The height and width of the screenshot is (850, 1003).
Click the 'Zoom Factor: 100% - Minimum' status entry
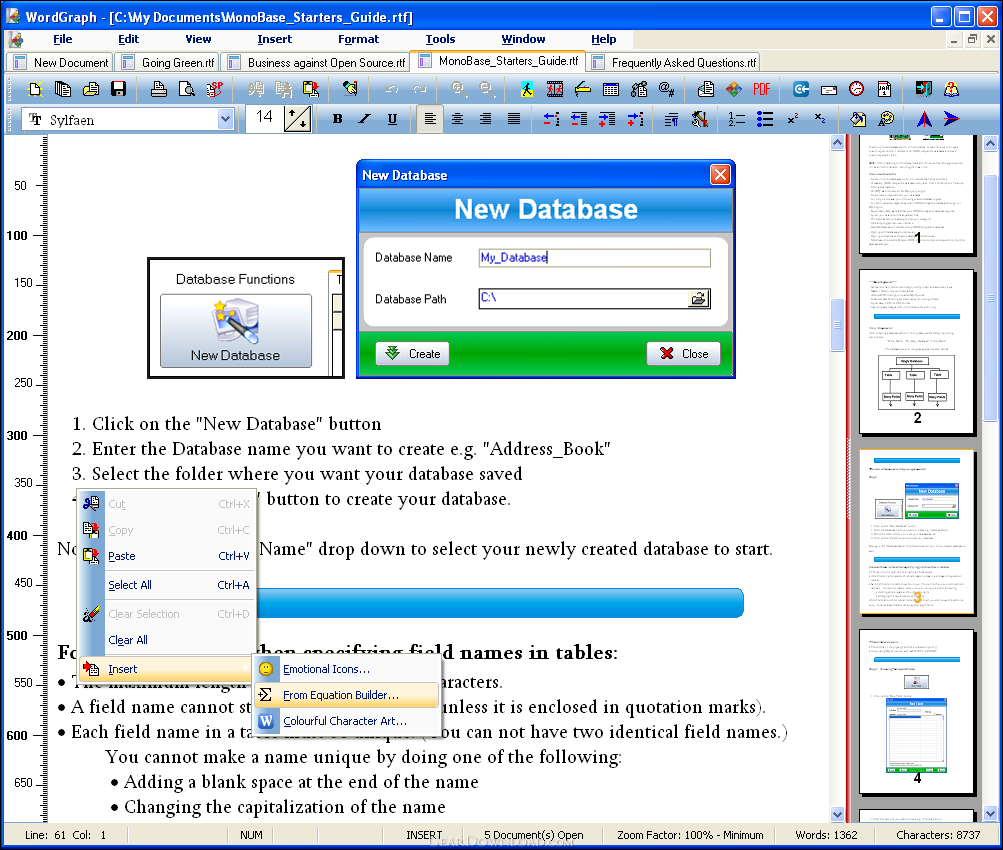pyautogui.click(x=690, y=835)
